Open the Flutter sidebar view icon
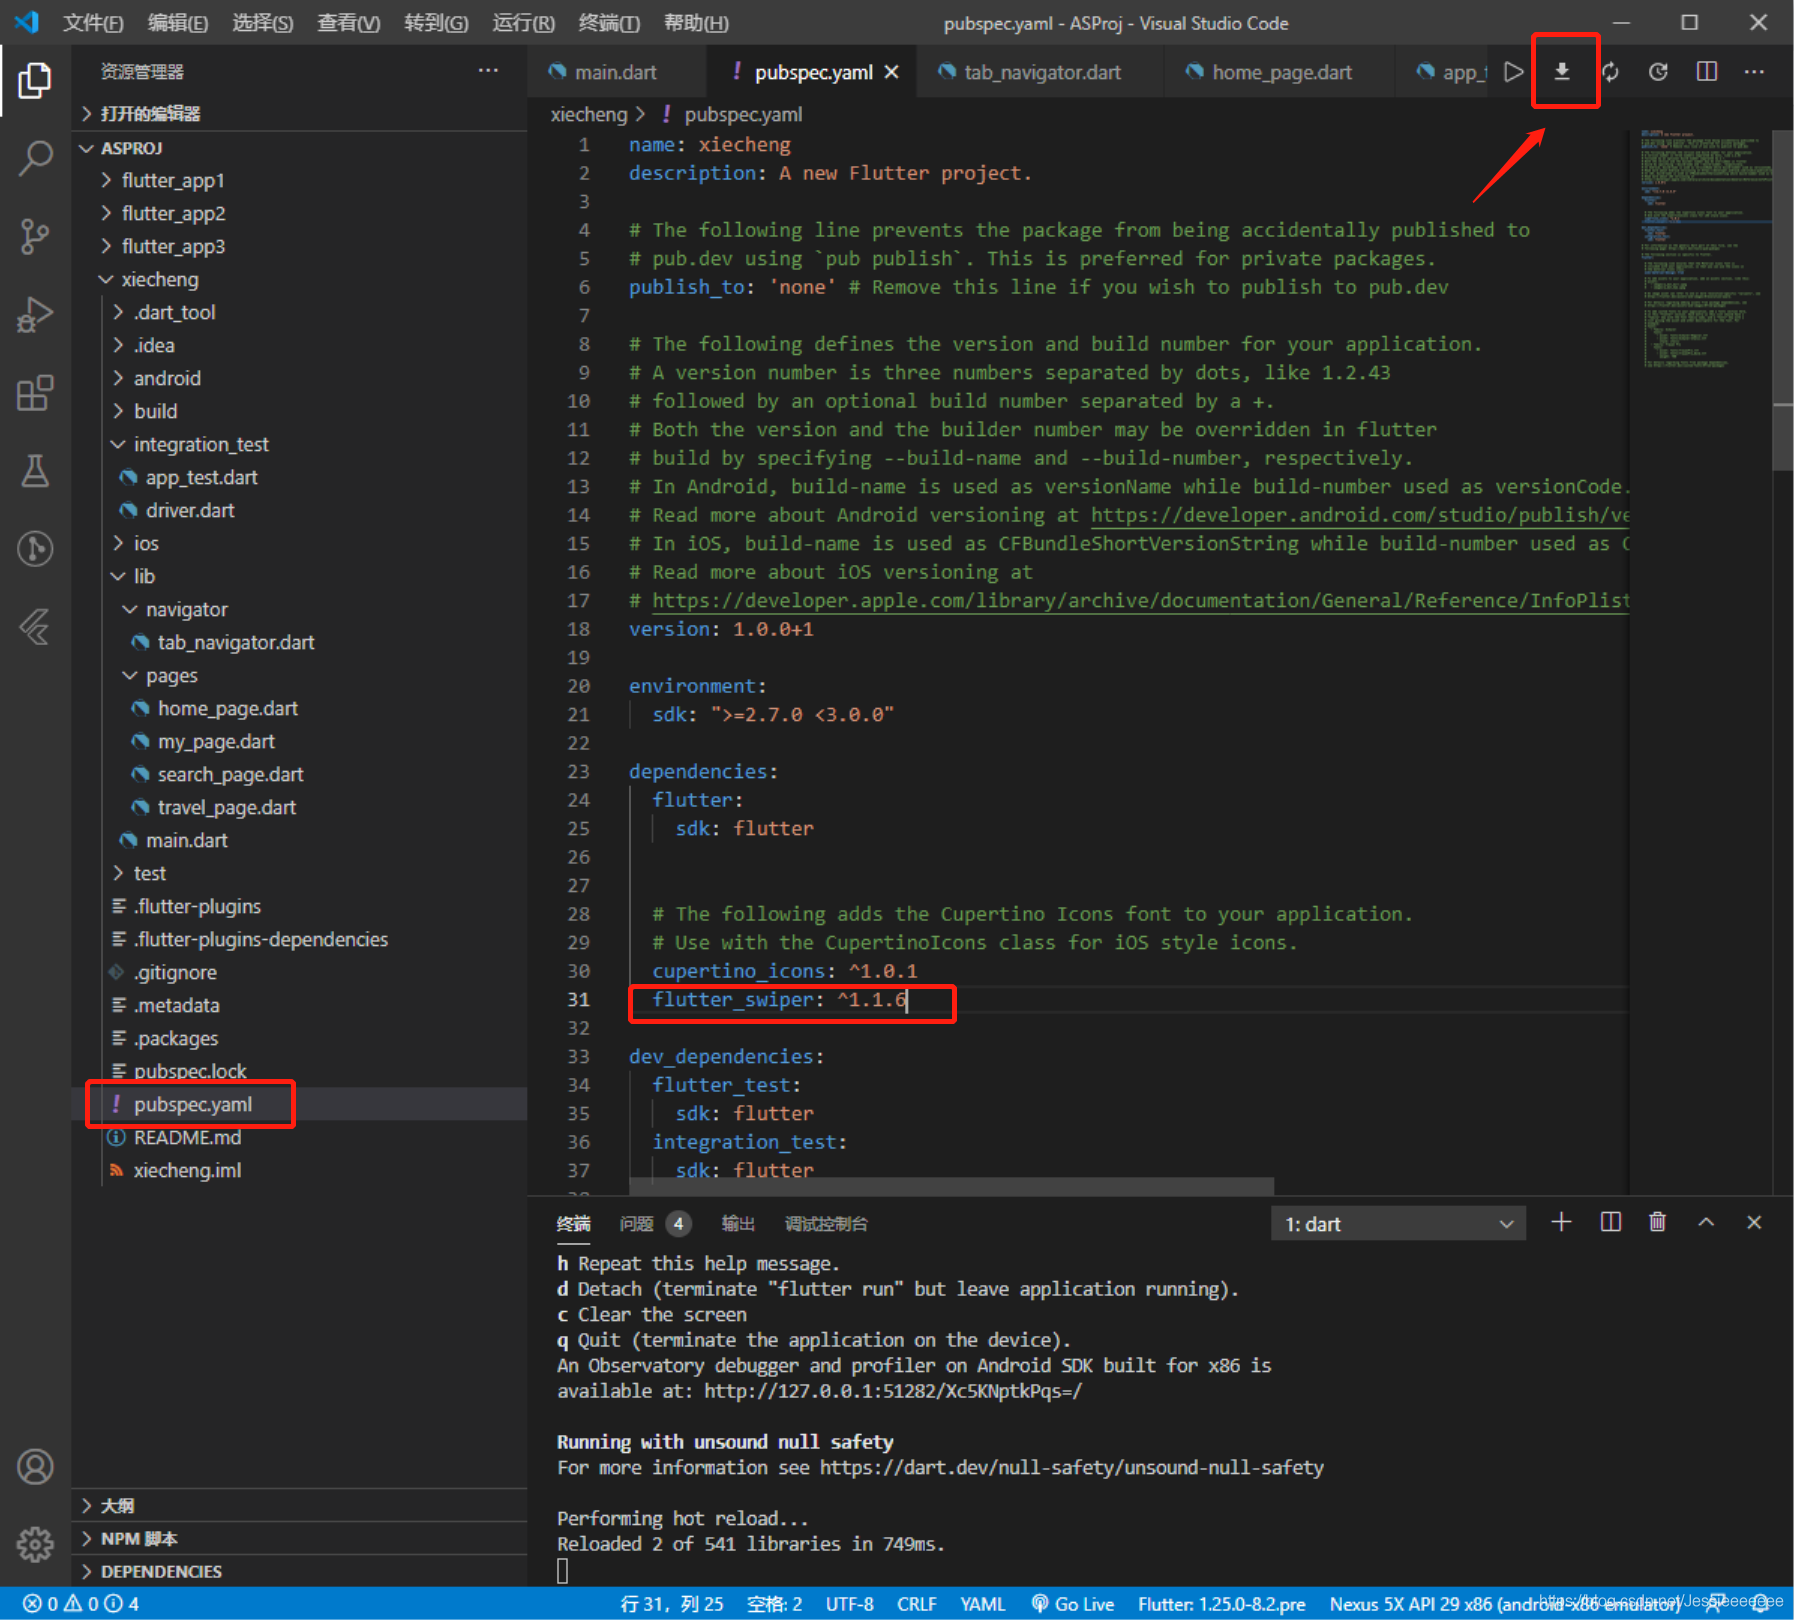The height and width of the screenshot is (1620, 1794). [x=35, y=627]
